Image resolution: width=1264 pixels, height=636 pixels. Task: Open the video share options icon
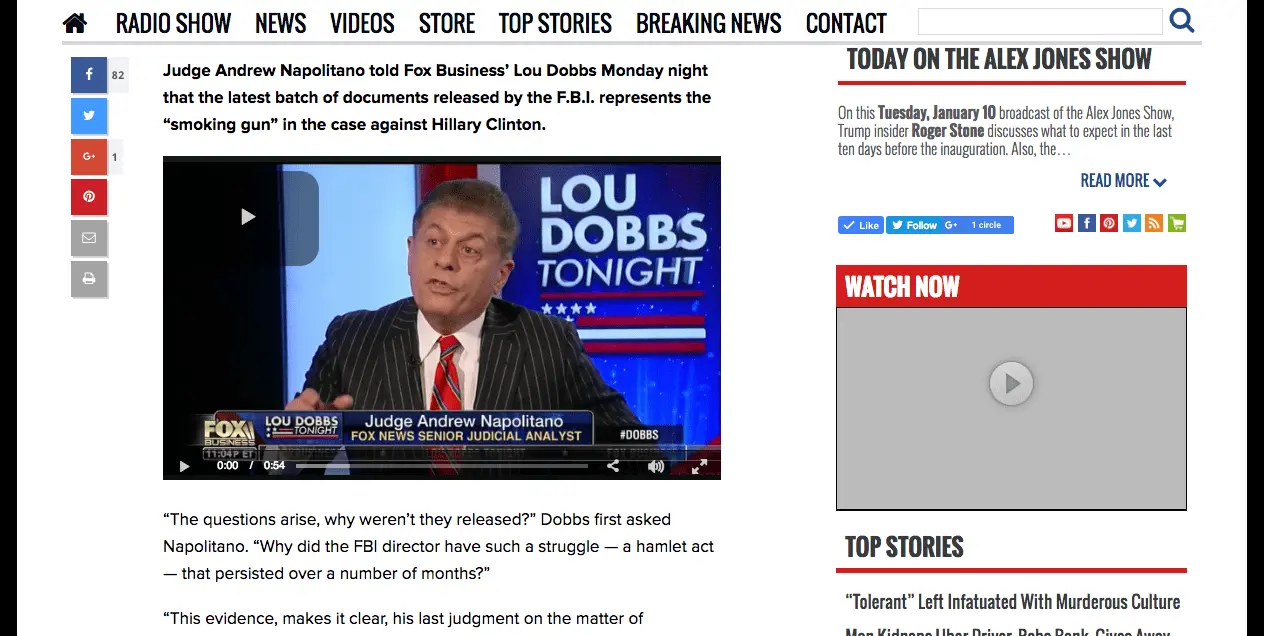(x=613, y=466)
